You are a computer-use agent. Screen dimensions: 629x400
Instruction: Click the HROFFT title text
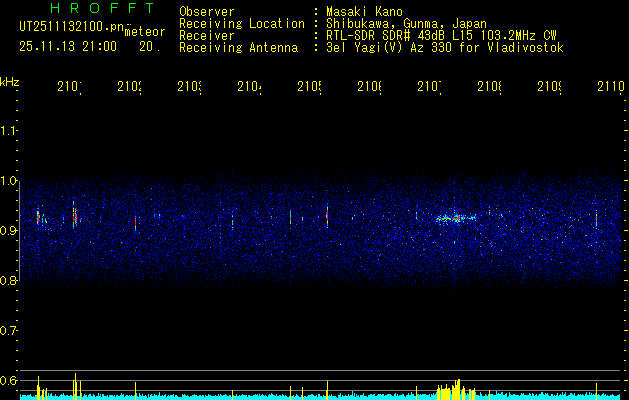pyautogui.click(x=103, y=8)
